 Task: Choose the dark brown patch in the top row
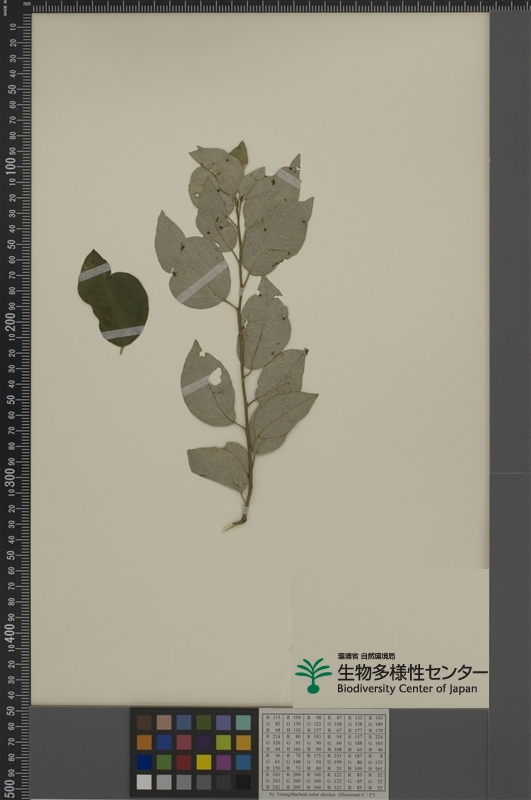point(144,722)
